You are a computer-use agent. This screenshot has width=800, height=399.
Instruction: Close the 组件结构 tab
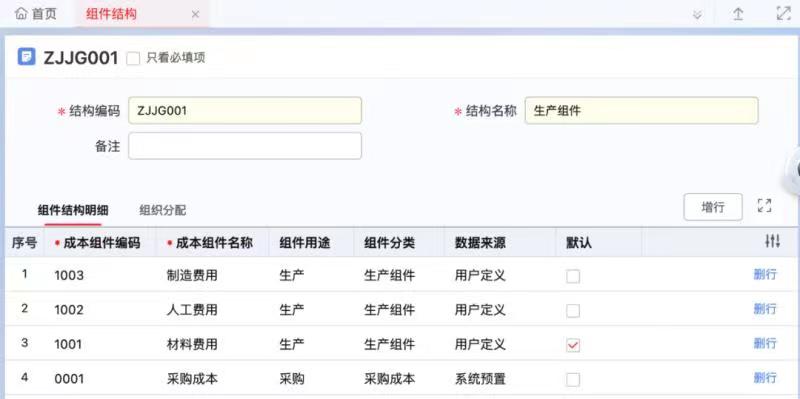[x=195, y=15]
